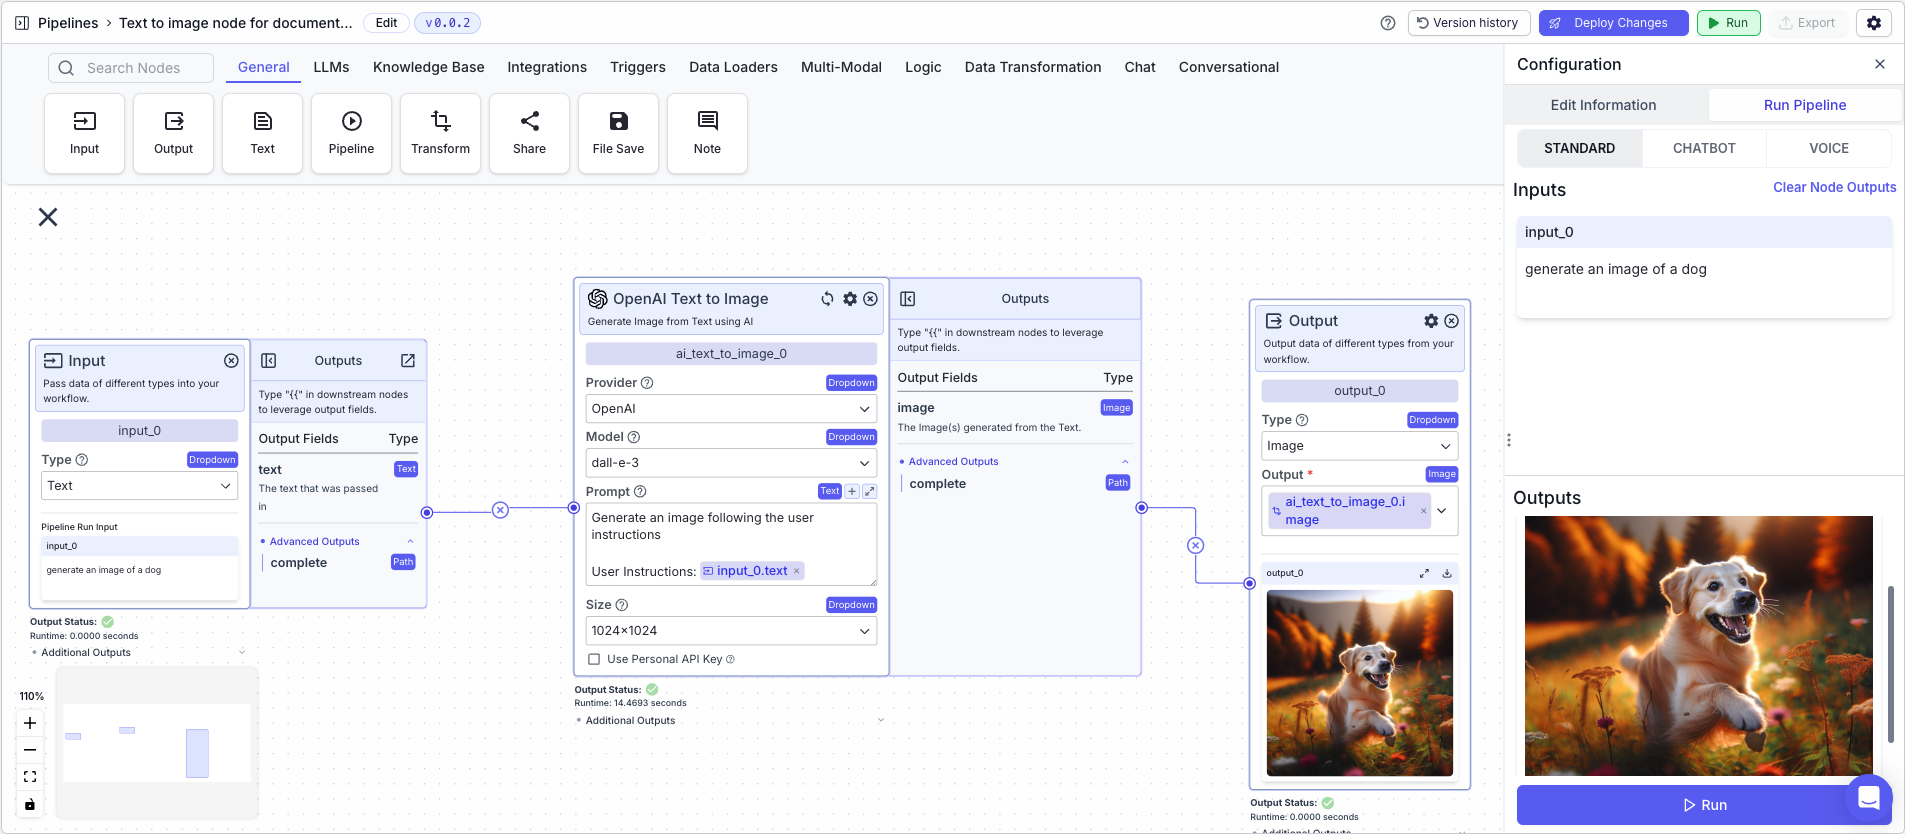
Task: Click the Version history button
Action: tap(1468, 23)
